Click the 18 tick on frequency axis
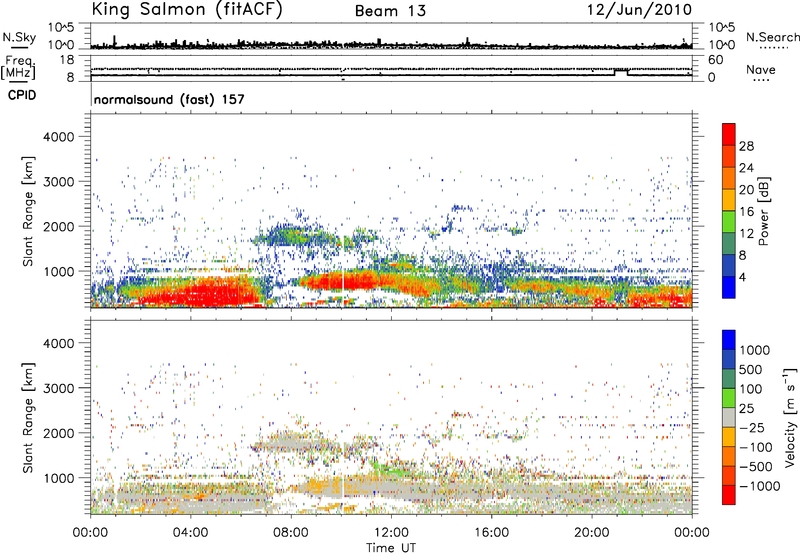The height and width of the screenshot is (554, 800). [x=67, y=60]
